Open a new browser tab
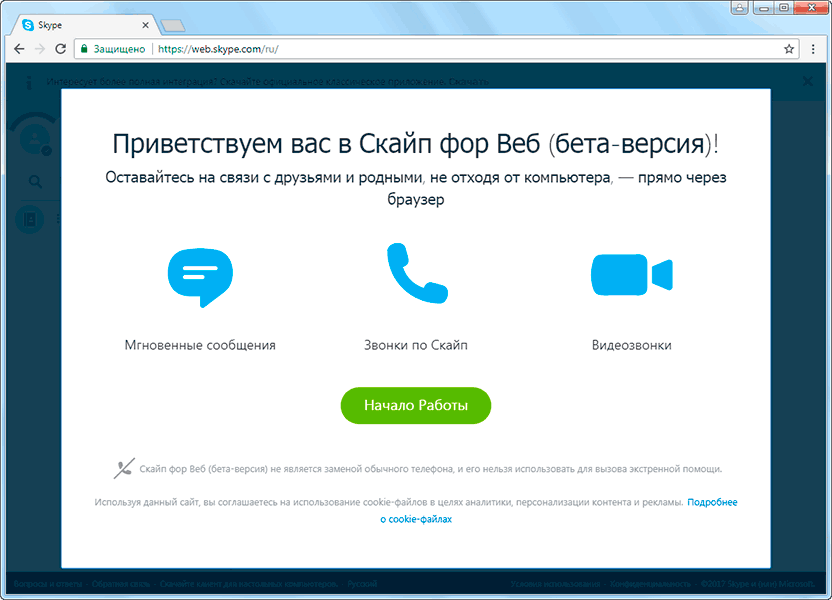832x600 pixels. tap(172, 25)
